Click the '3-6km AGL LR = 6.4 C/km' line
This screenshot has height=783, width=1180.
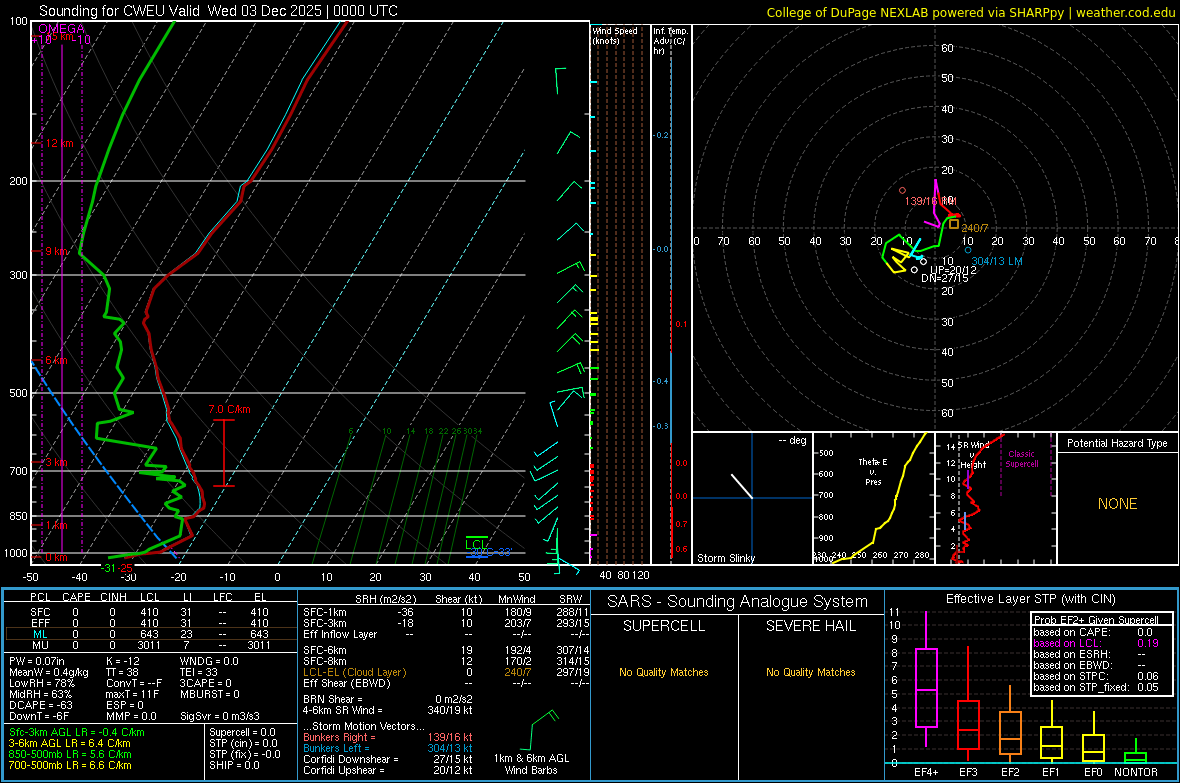click(70, 743)
